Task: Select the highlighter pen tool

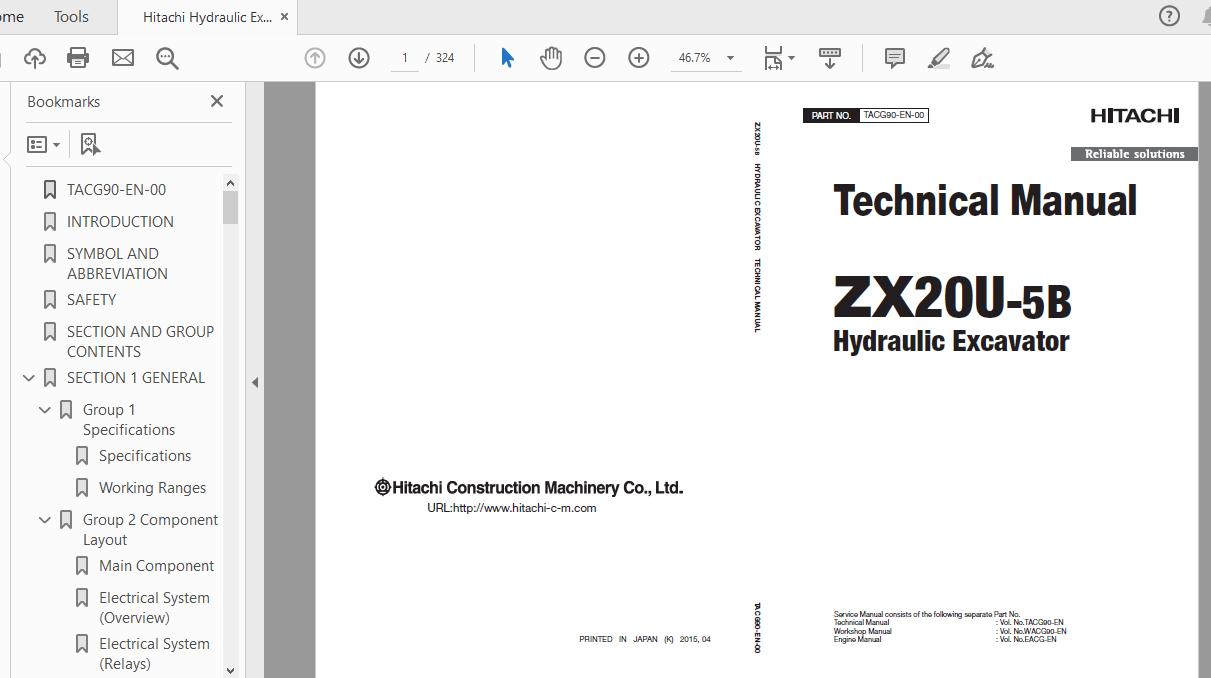Action: (938, 58)
